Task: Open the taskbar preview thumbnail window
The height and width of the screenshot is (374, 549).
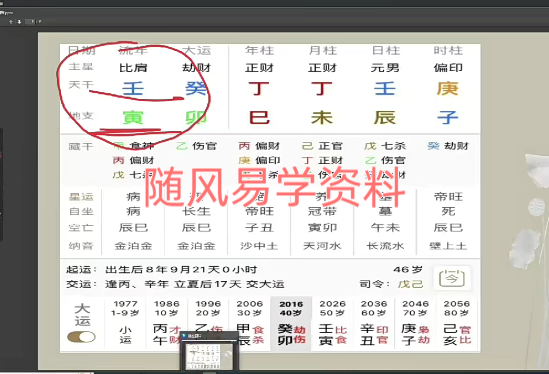Action: point(209,351)
